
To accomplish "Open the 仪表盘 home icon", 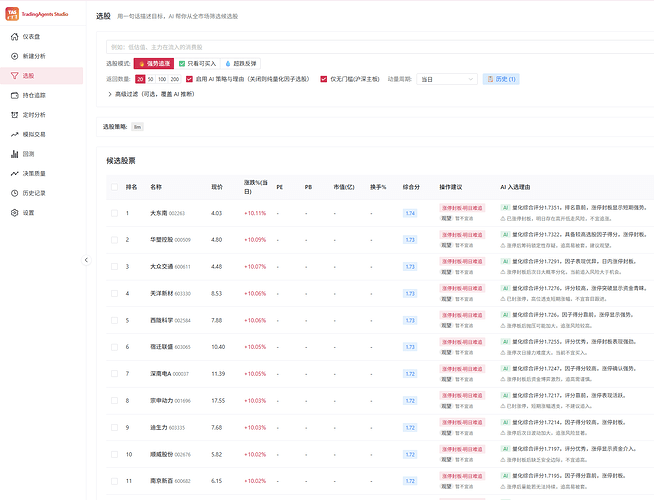I will (x=15, y=37).
